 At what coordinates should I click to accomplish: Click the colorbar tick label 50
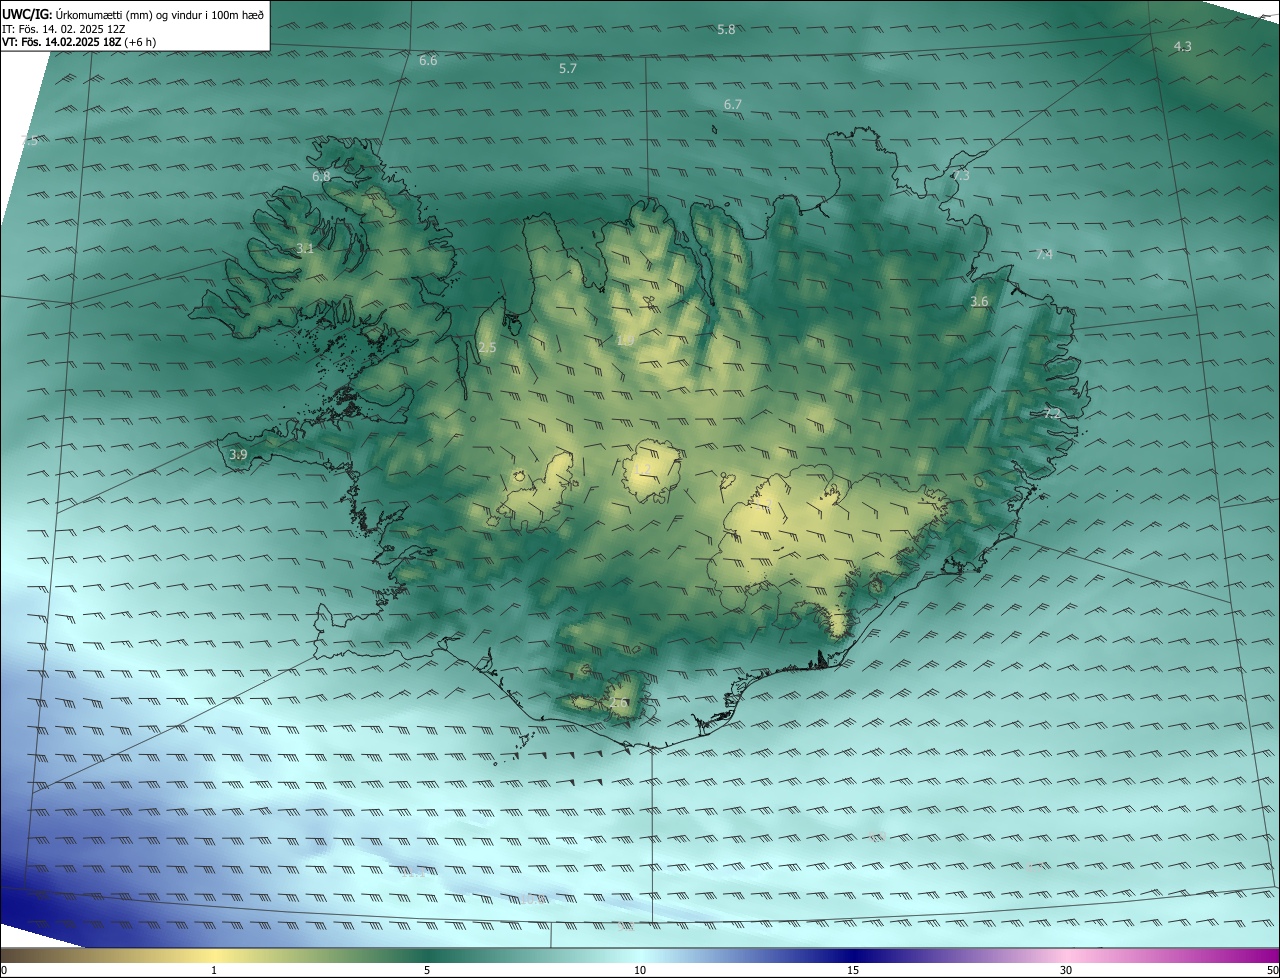click(x=1272, y=971)
